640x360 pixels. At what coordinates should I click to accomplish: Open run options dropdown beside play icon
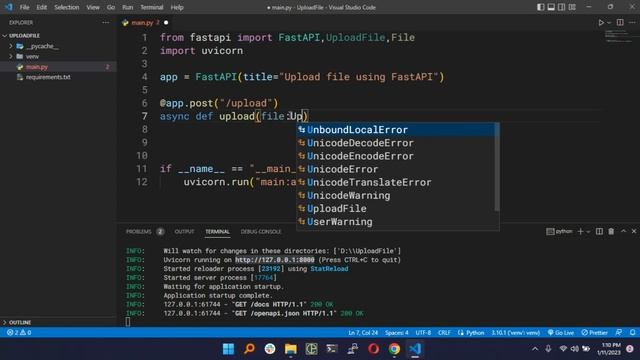[609, 22]
